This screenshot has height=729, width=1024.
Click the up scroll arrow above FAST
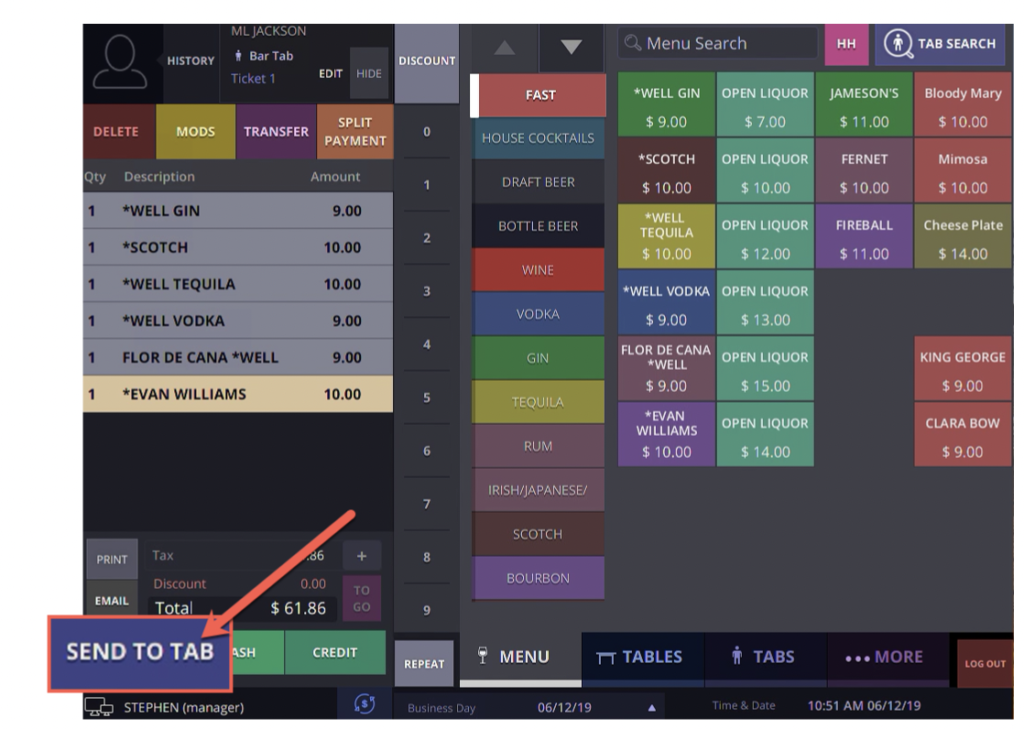tap(504, 47)
